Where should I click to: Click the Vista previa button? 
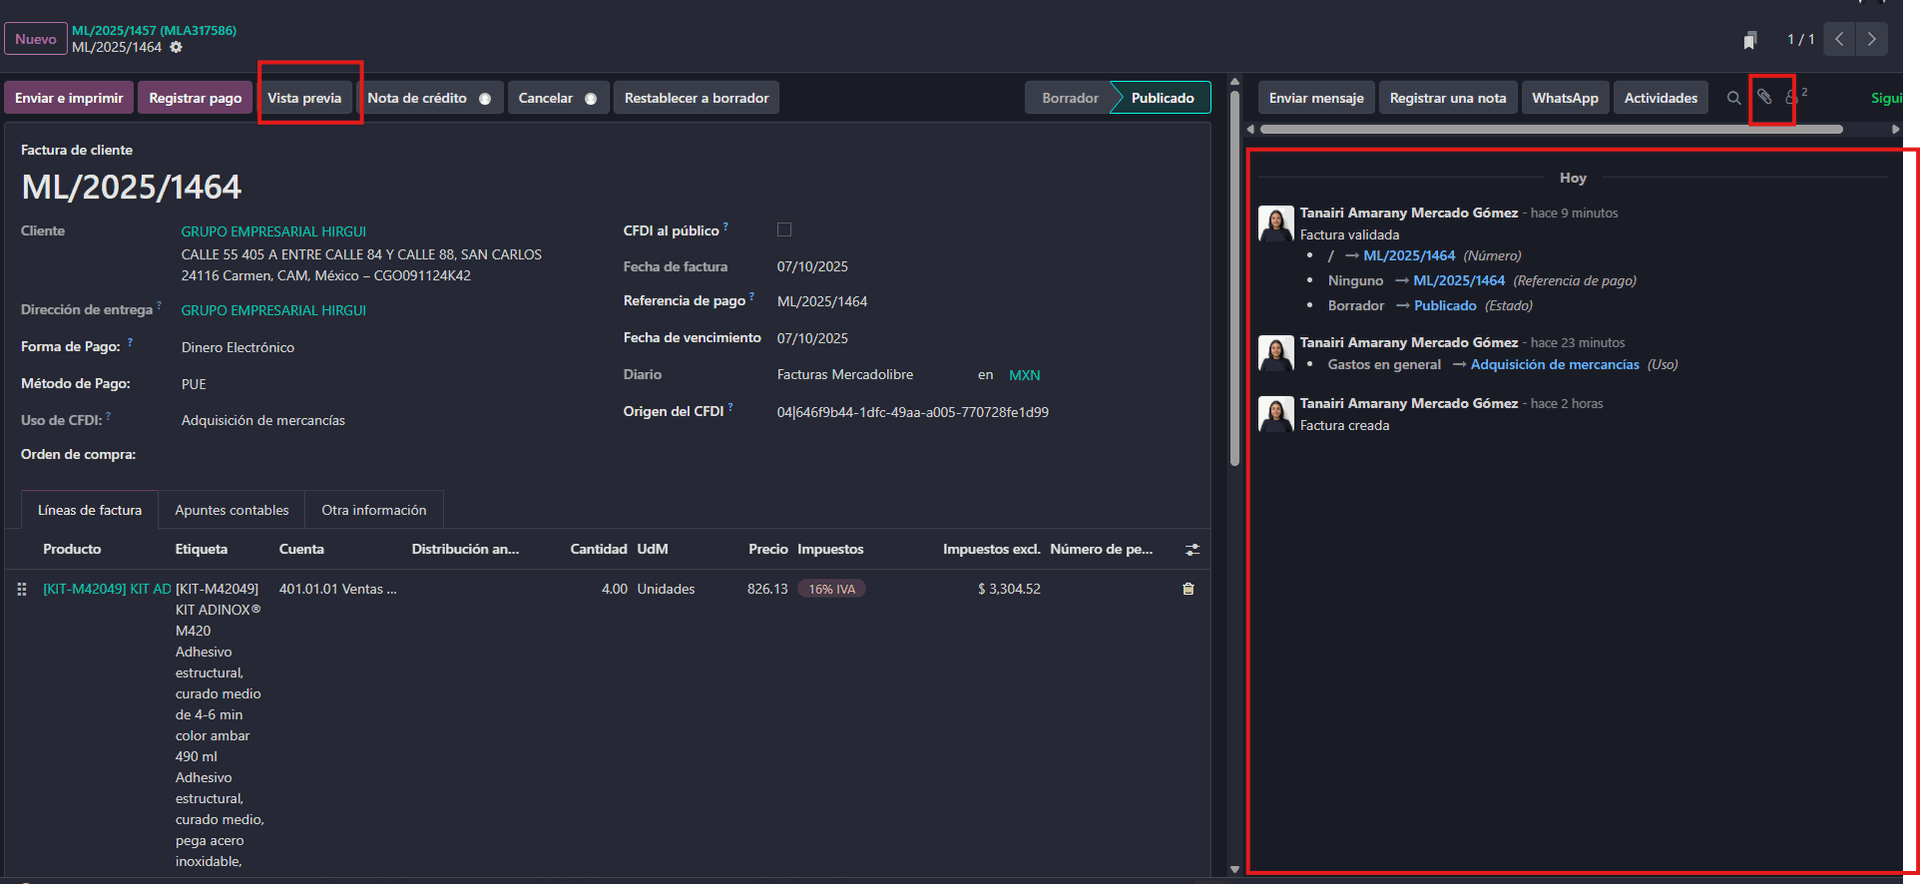(304, 98)
